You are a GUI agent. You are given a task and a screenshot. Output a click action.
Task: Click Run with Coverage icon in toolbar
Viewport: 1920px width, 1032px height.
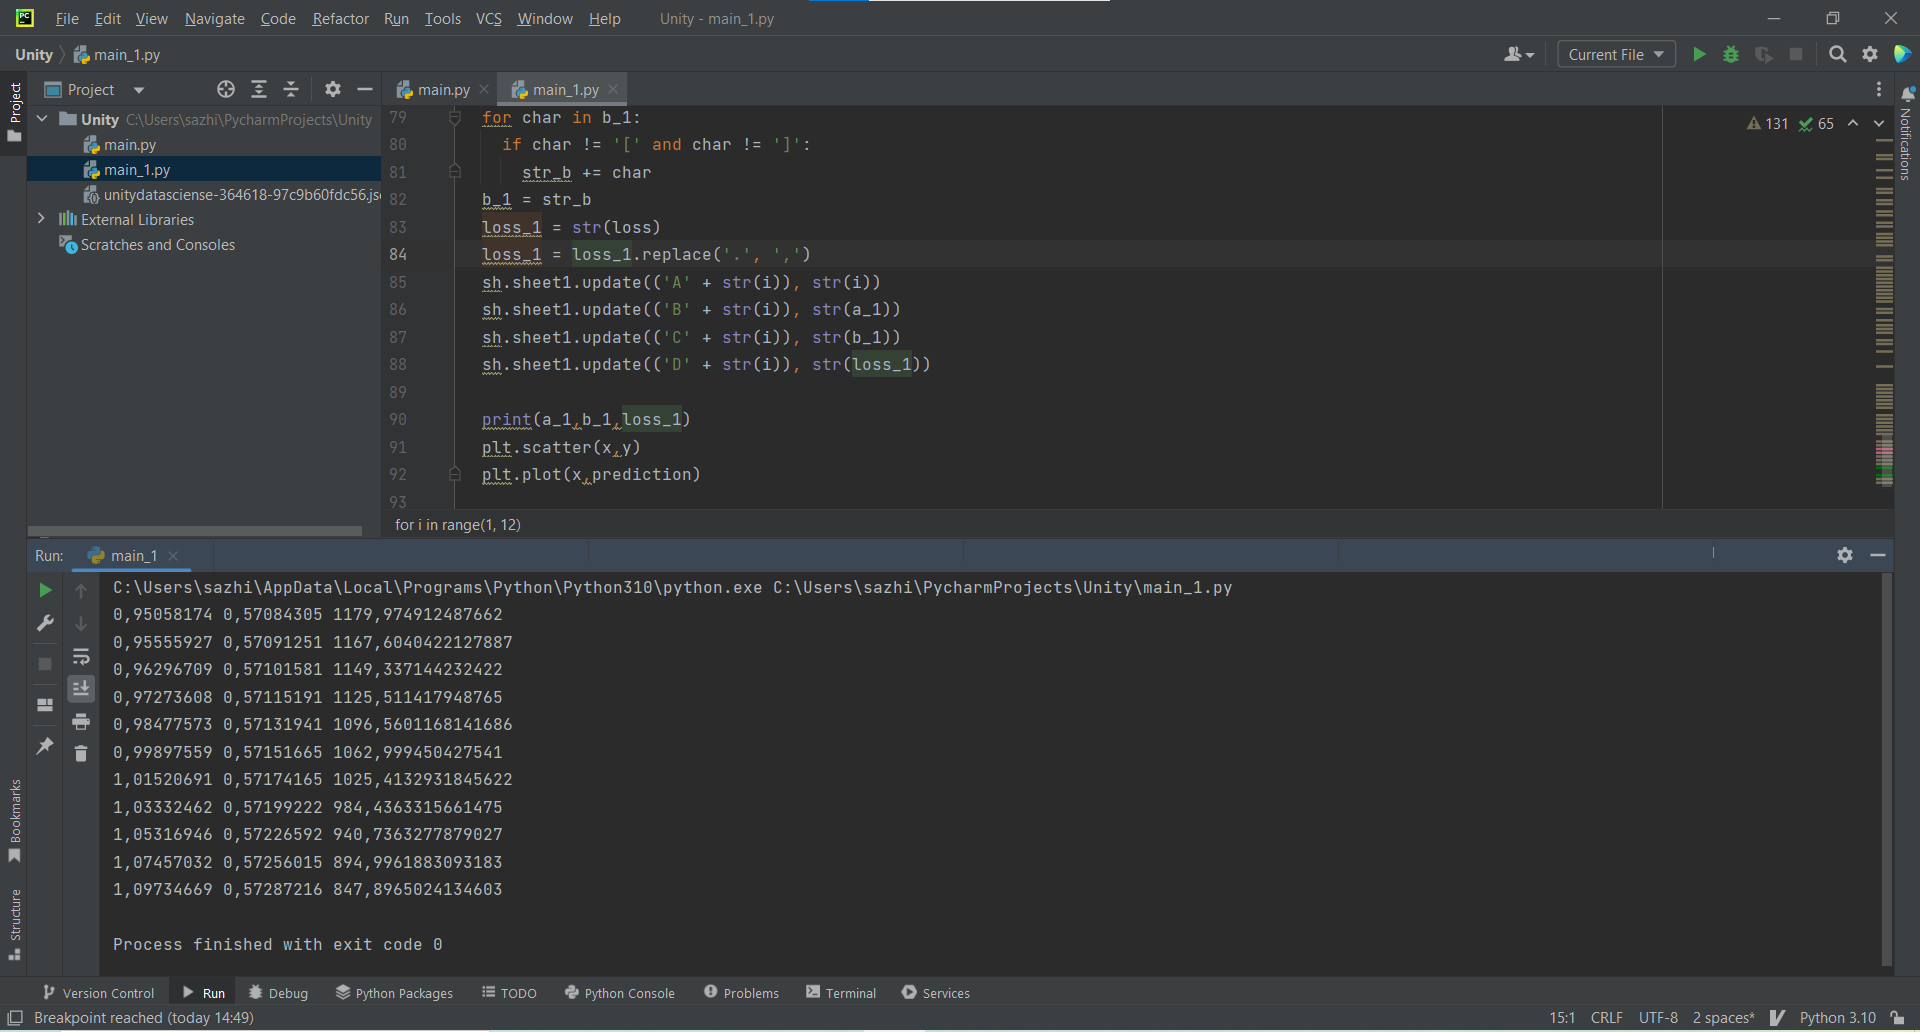point(1764,54)
